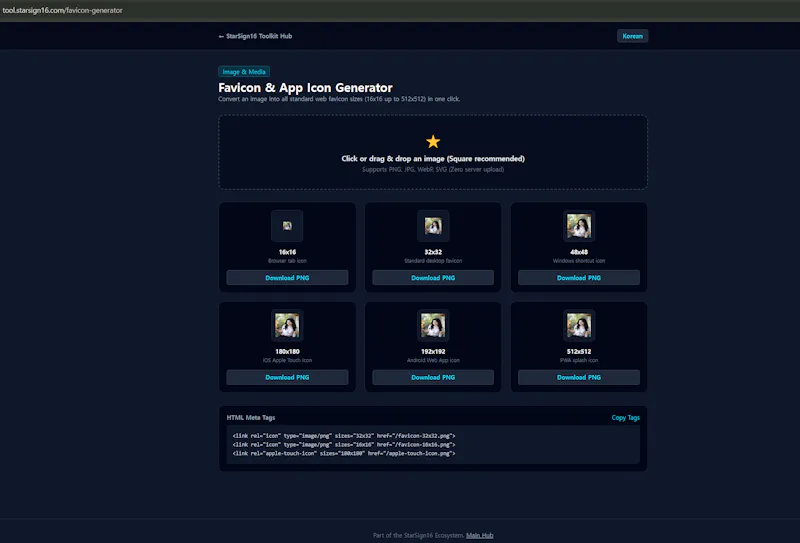The width and height of the screenshot is (800, 543).
Task: Click the 'Convert an image into all standard' description
Action: pyautogui.click(x=339, y=99)
